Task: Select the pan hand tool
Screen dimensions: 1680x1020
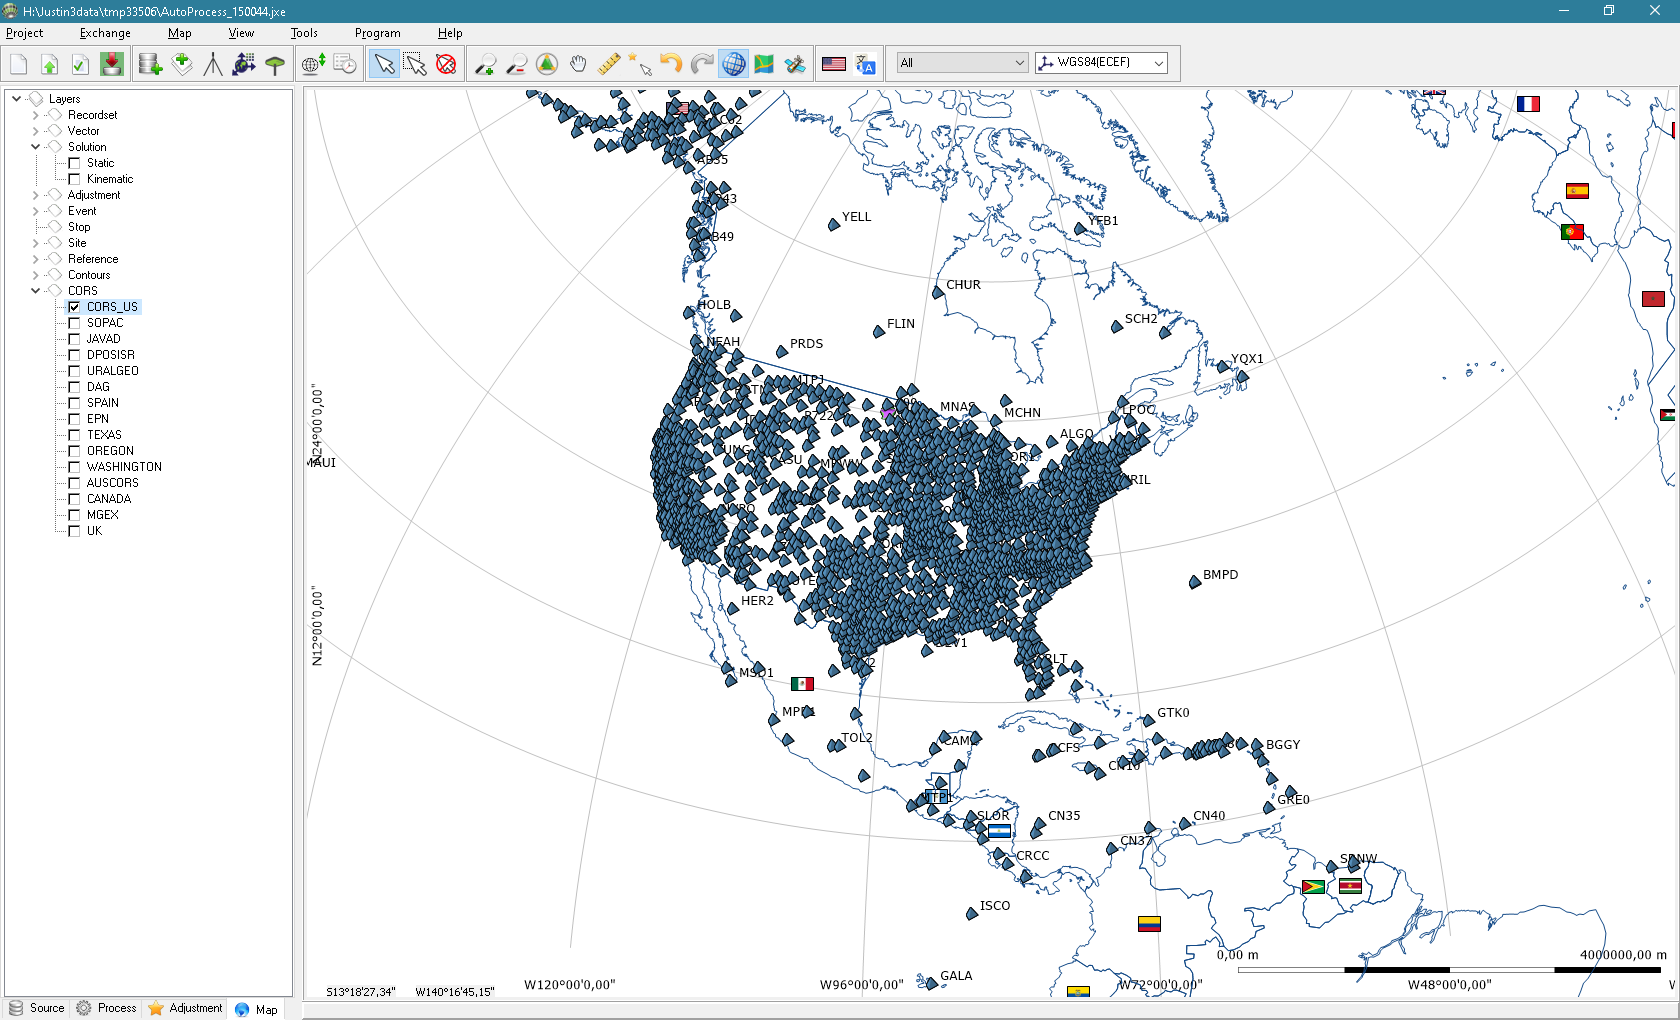Action: (578, 64)
